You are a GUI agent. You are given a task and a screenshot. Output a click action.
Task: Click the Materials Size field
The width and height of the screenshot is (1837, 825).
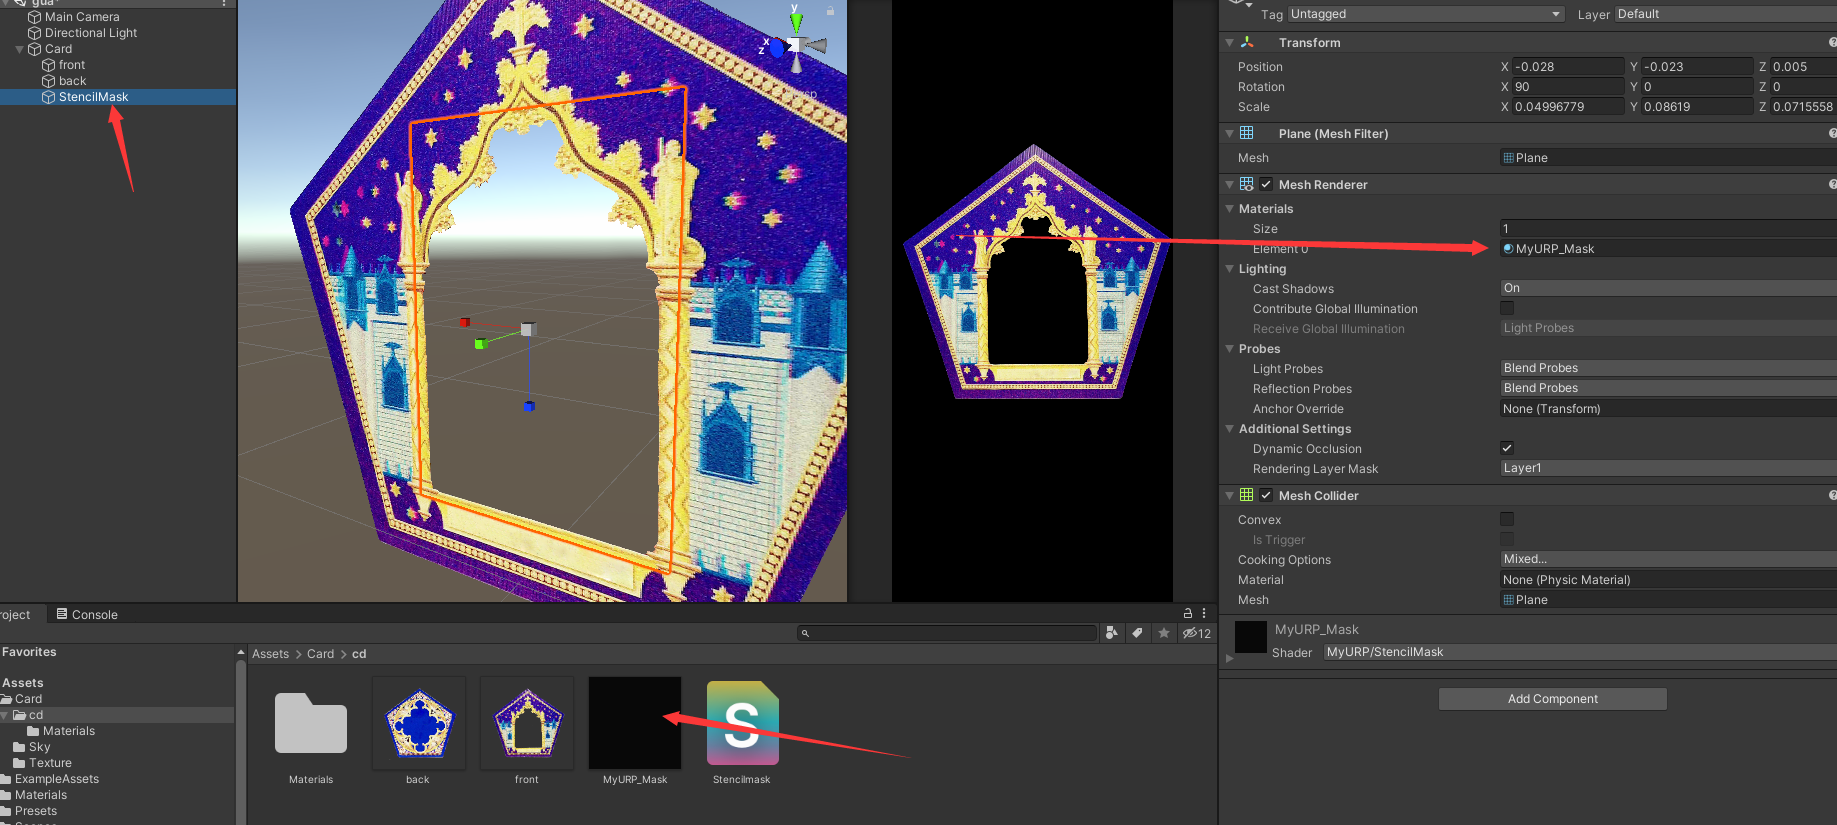(1668, 229)
